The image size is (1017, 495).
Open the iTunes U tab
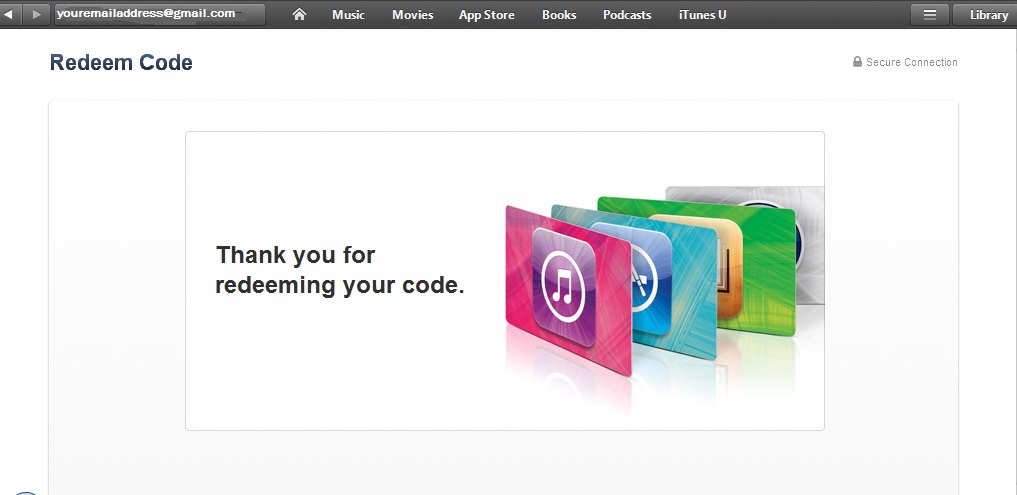tap(702, 14)
